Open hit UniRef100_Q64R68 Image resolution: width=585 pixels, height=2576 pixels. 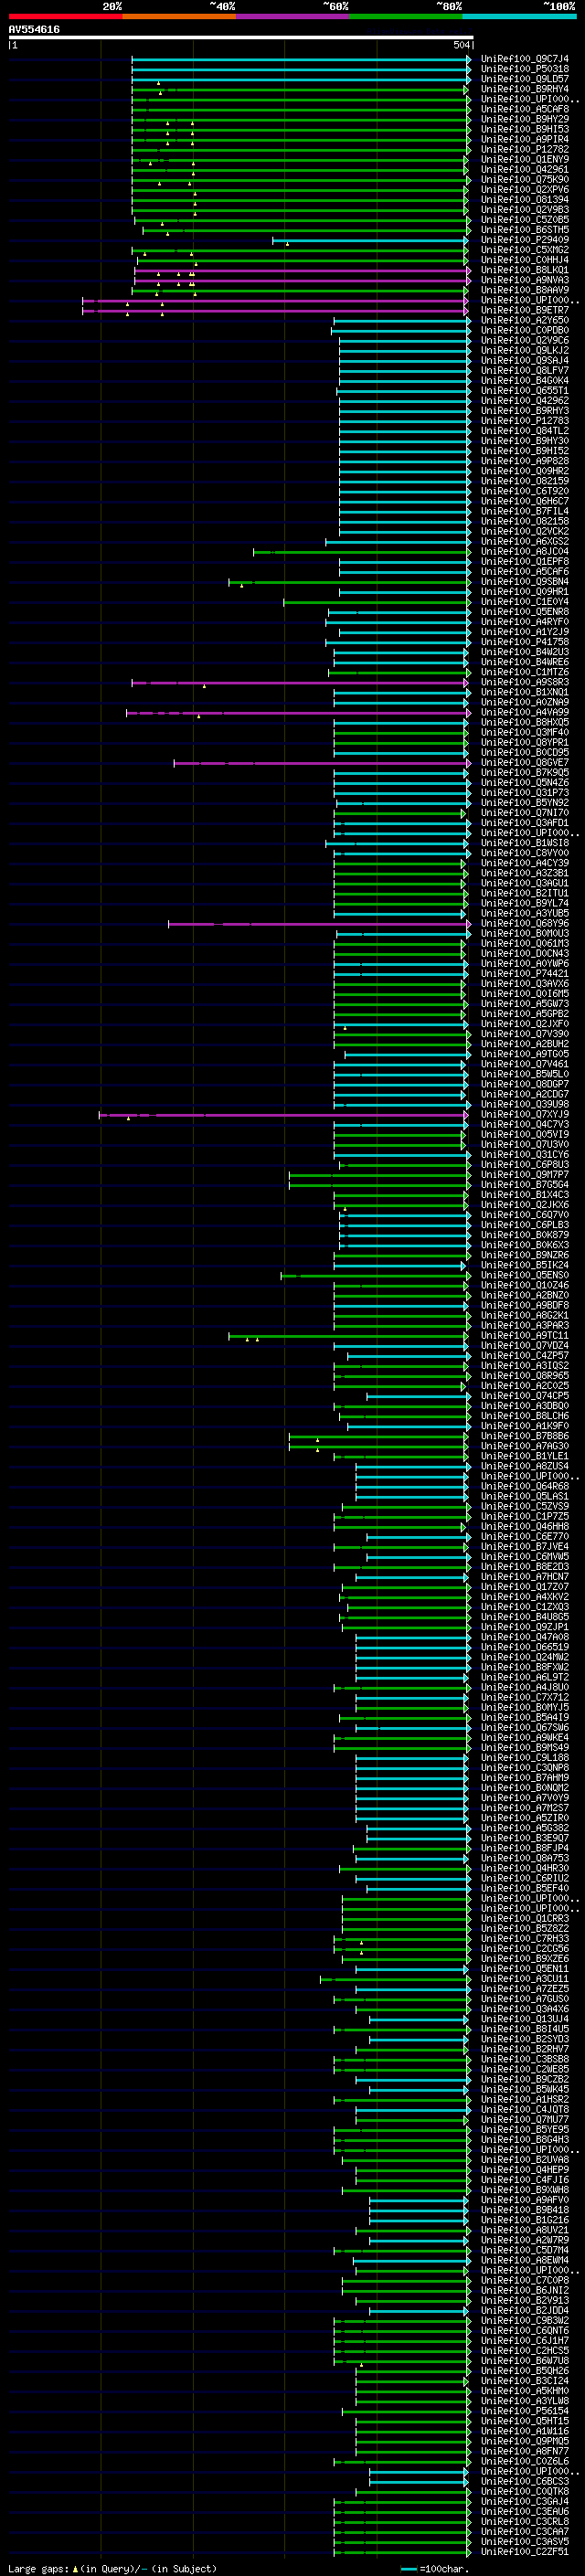[524, 1486]
